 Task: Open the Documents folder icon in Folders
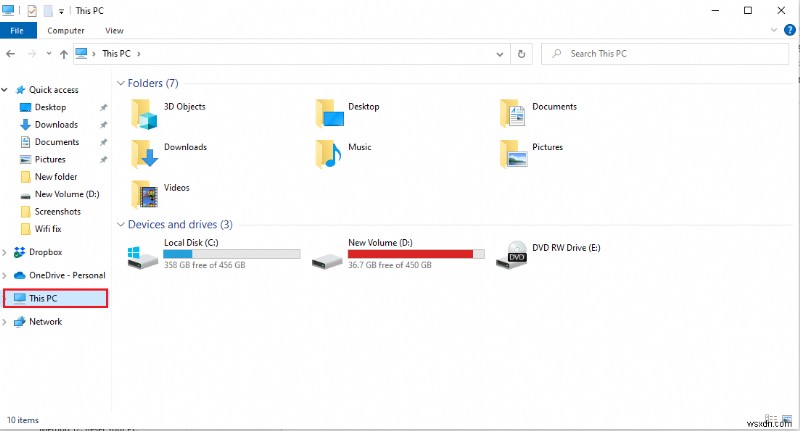coord(513,113)
